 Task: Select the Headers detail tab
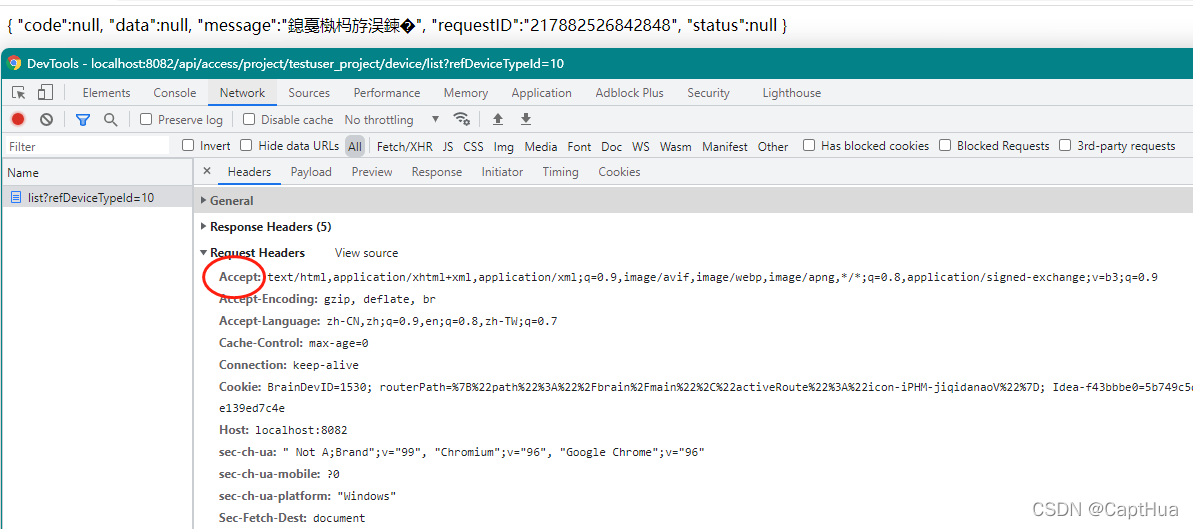[250, 172]
